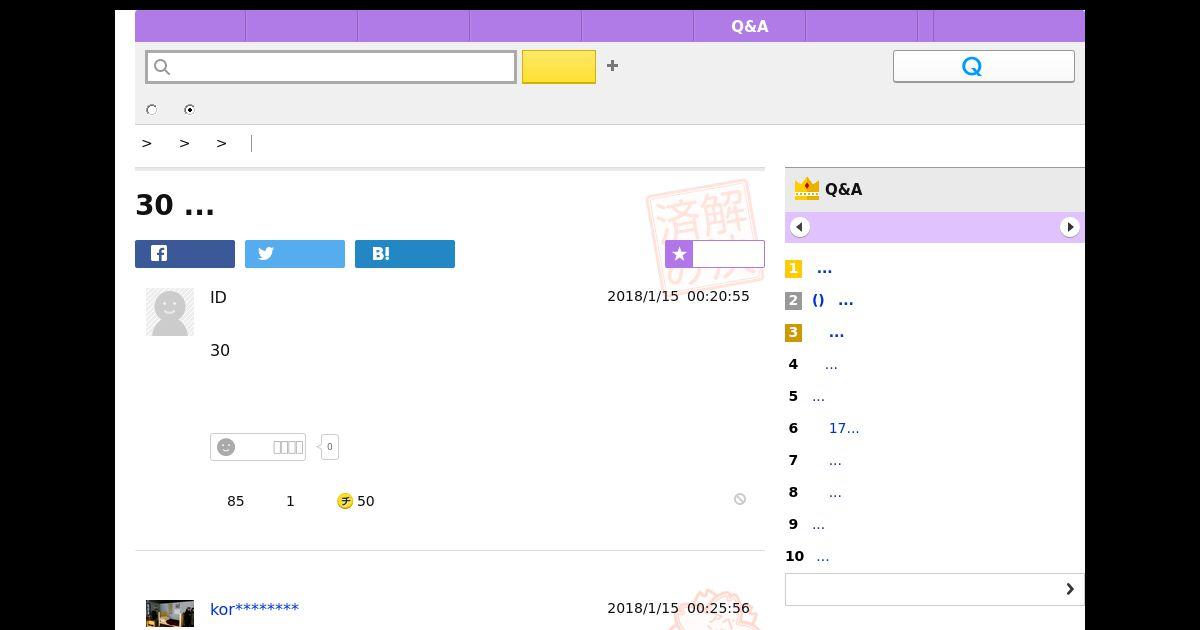The height and width of the screenshot is (630, 1200).
Task: Click the Q question button at top right
Action: 984,66
